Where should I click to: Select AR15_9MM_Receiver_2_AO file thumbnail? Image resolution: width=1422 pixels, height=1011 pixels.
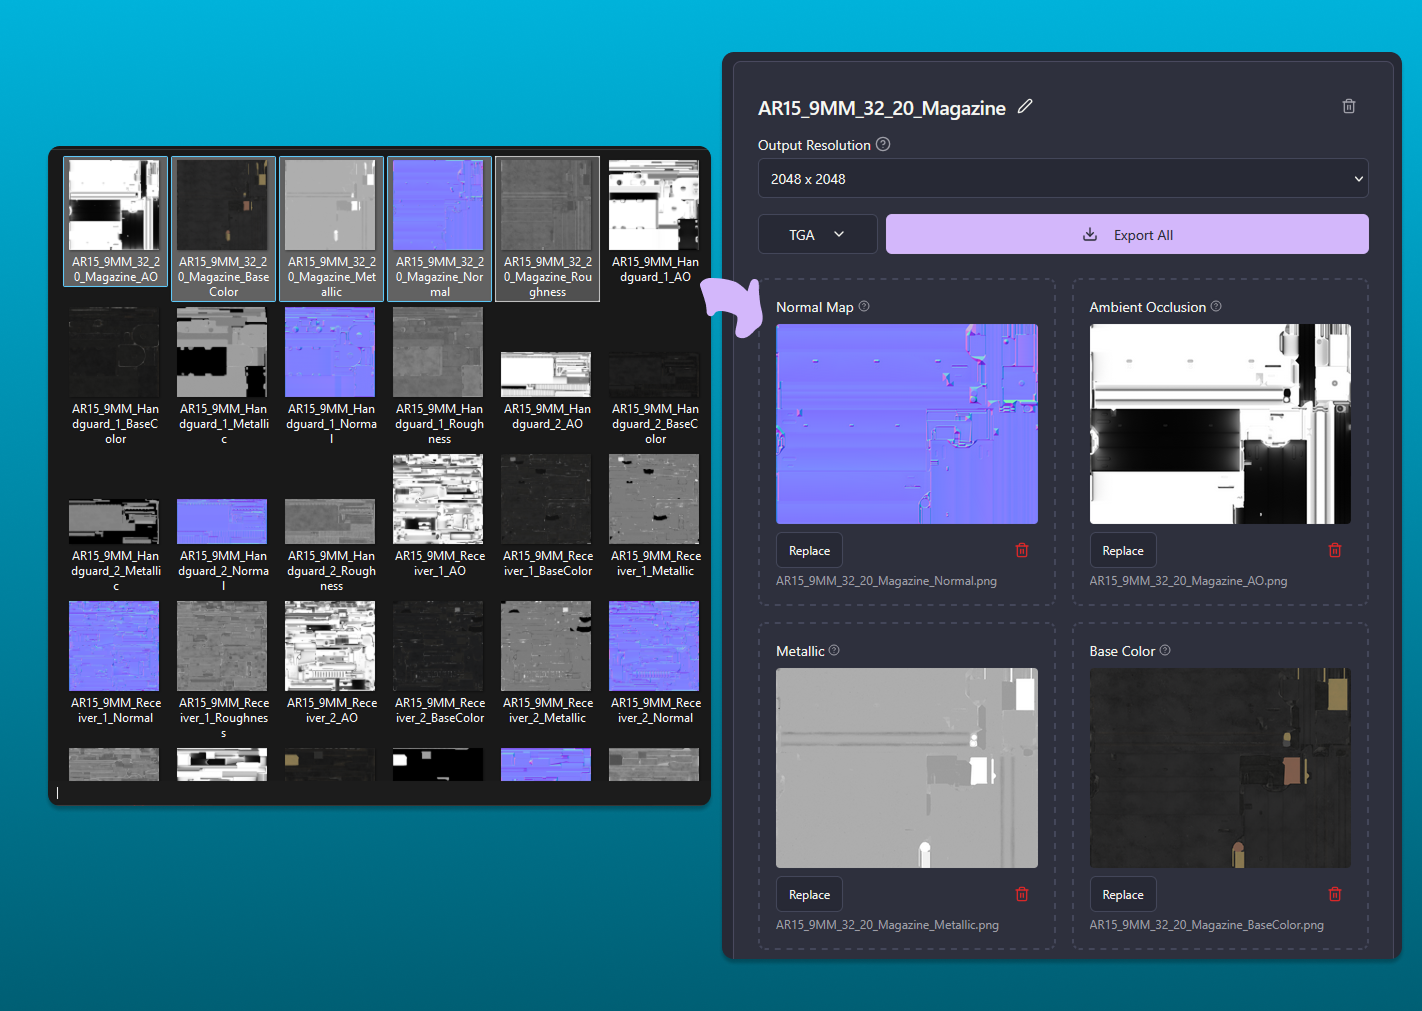[x=330, y=646]
